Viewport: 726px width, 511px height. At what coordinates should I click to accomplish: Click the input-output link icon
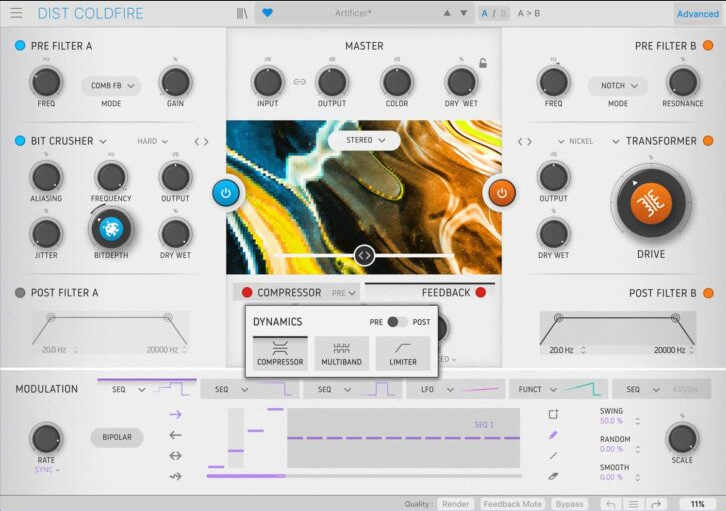[x=299, y=82]
